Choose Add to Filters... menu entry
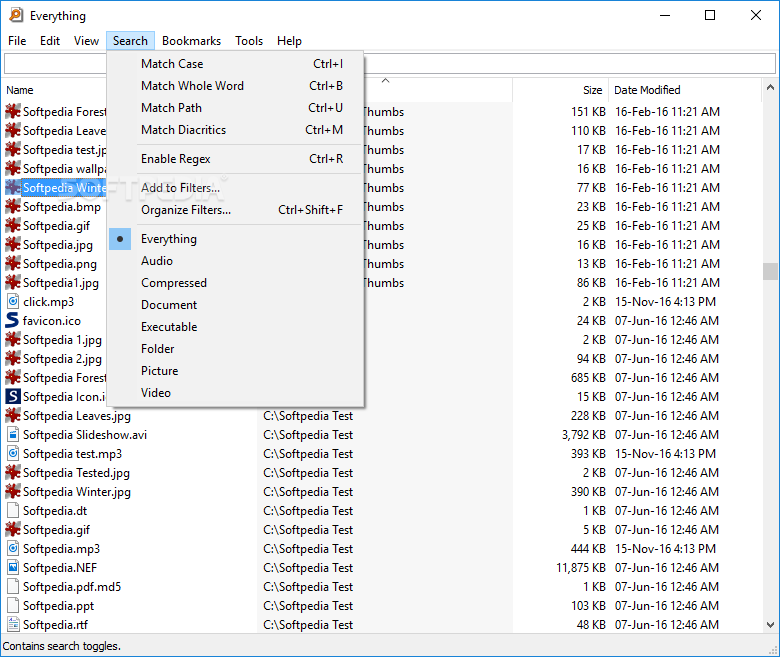The image size is (780, 657). tap(235, 188)
